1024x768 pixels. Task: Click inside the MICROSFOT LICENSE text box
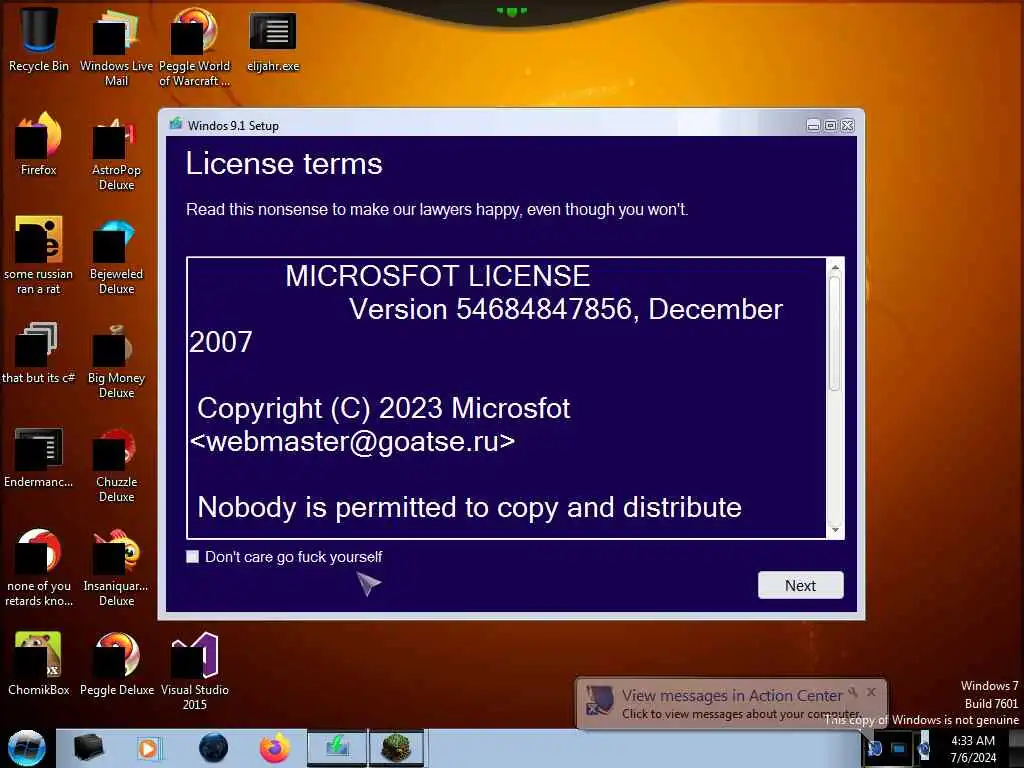pyautogui.click(x=507, y=398)
